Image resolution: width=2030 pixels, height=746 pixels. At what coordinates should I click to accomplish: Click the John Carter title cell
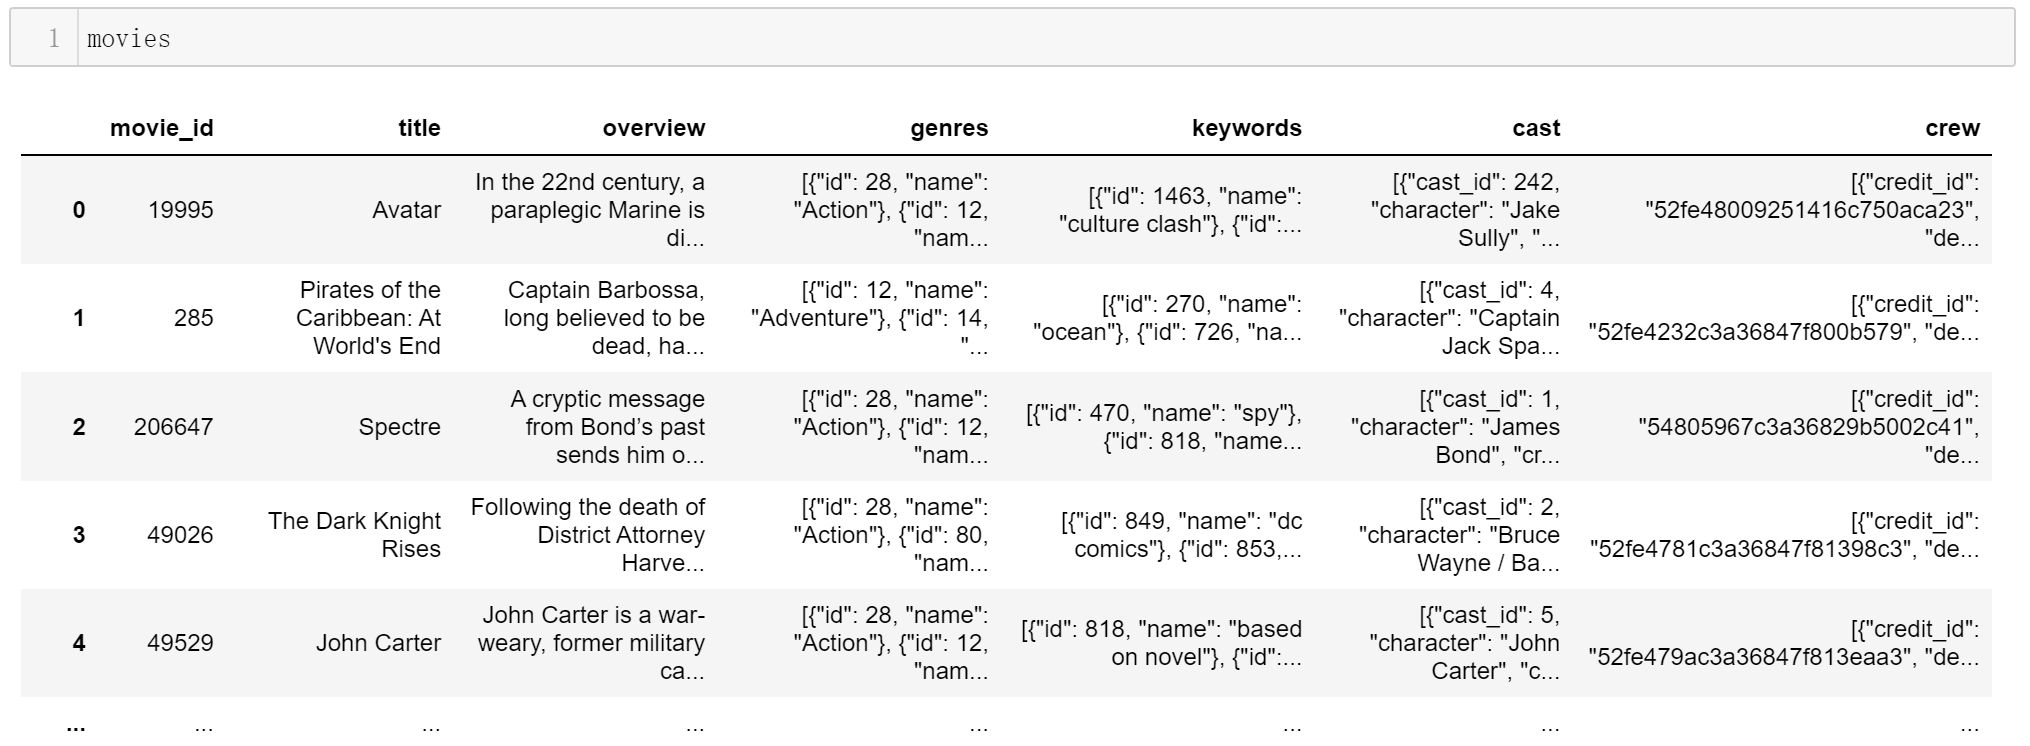point(378,643)
